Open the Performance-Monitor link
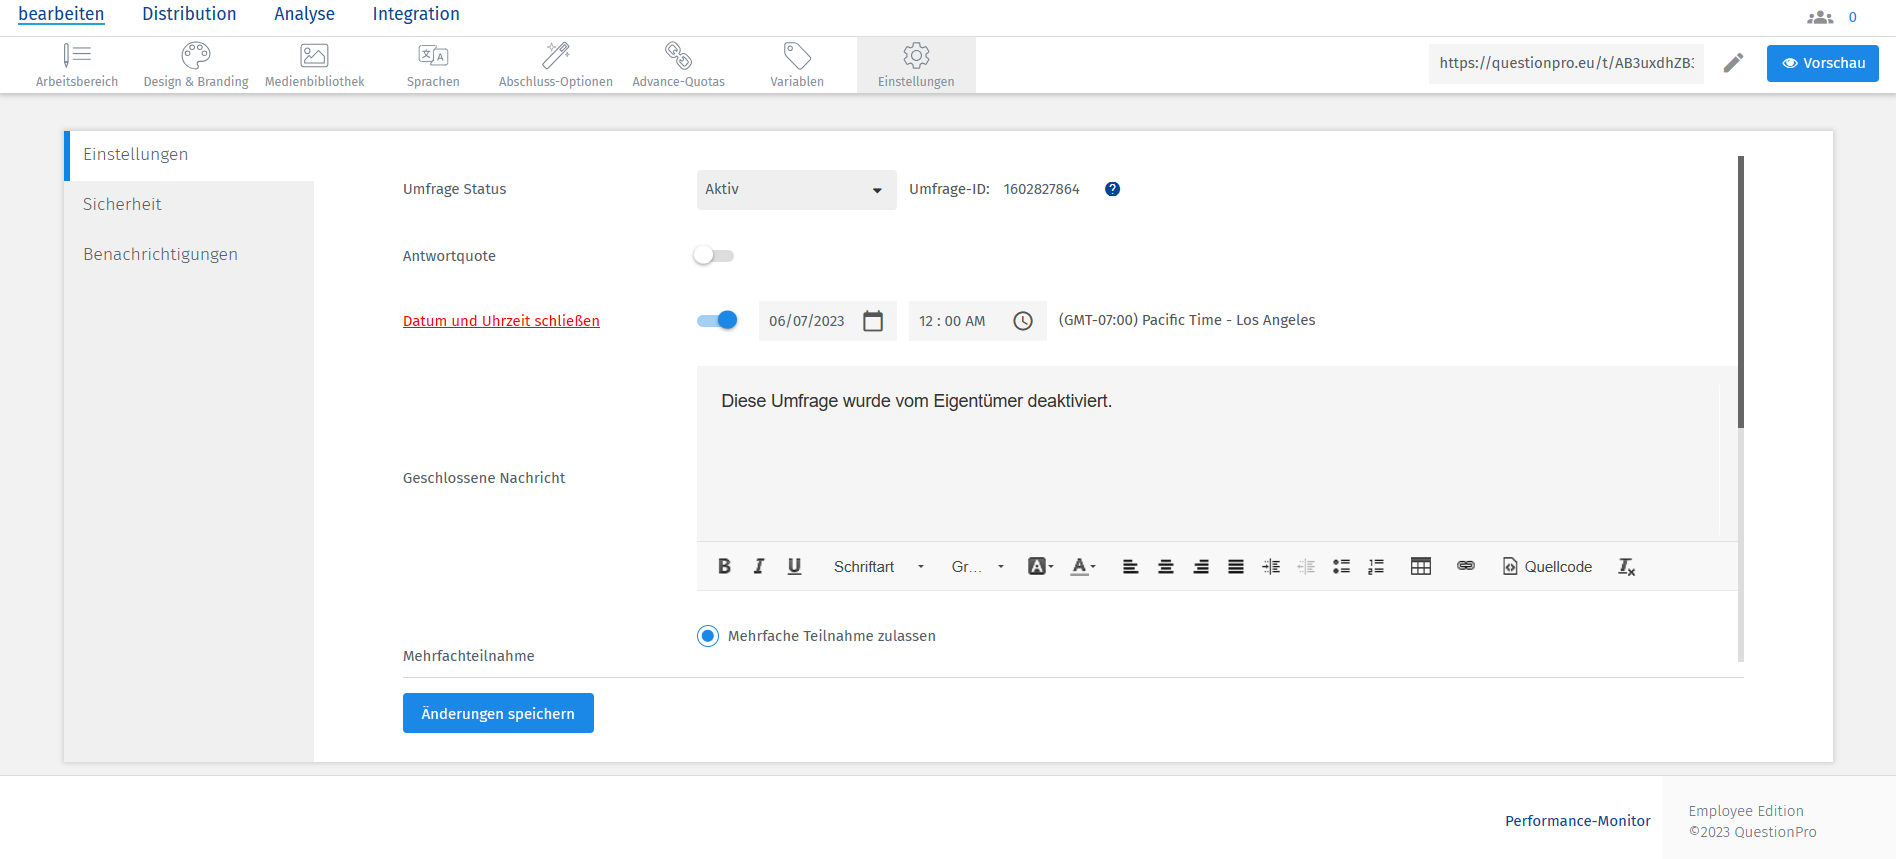Viewport: 1896px width, 859px height. tap(1578, 821)
